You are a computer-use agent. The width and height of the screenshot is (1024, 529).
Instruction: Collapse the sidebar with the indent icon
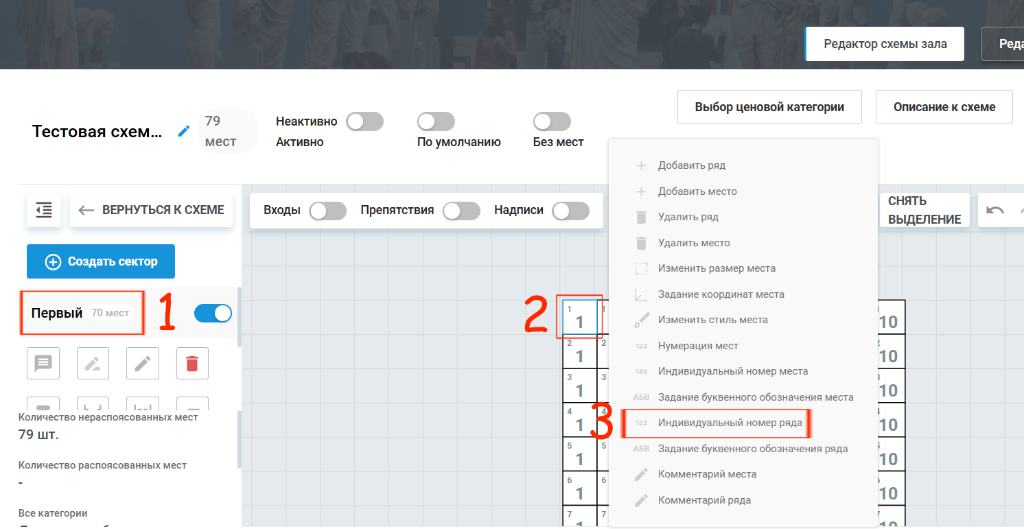[44, 210]
